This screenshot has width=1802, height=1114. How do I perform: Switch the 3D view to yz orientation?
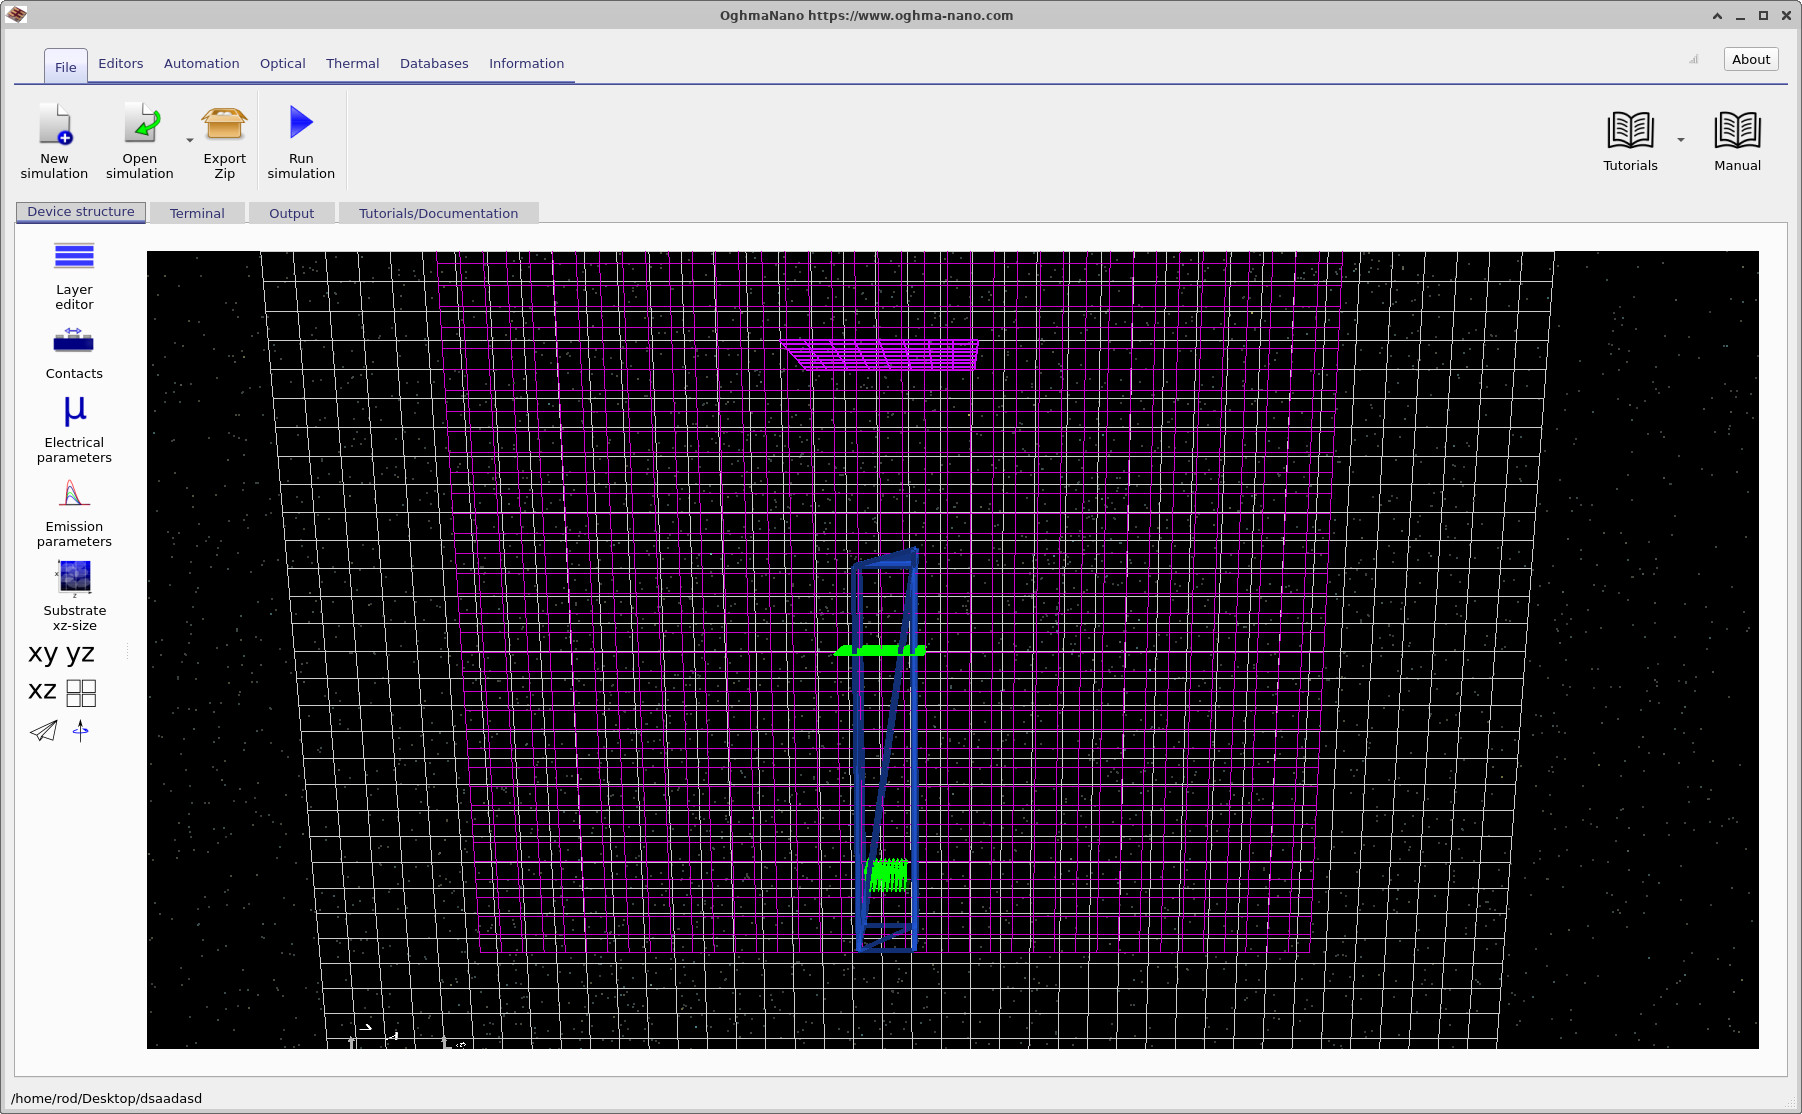click(80, 653)
